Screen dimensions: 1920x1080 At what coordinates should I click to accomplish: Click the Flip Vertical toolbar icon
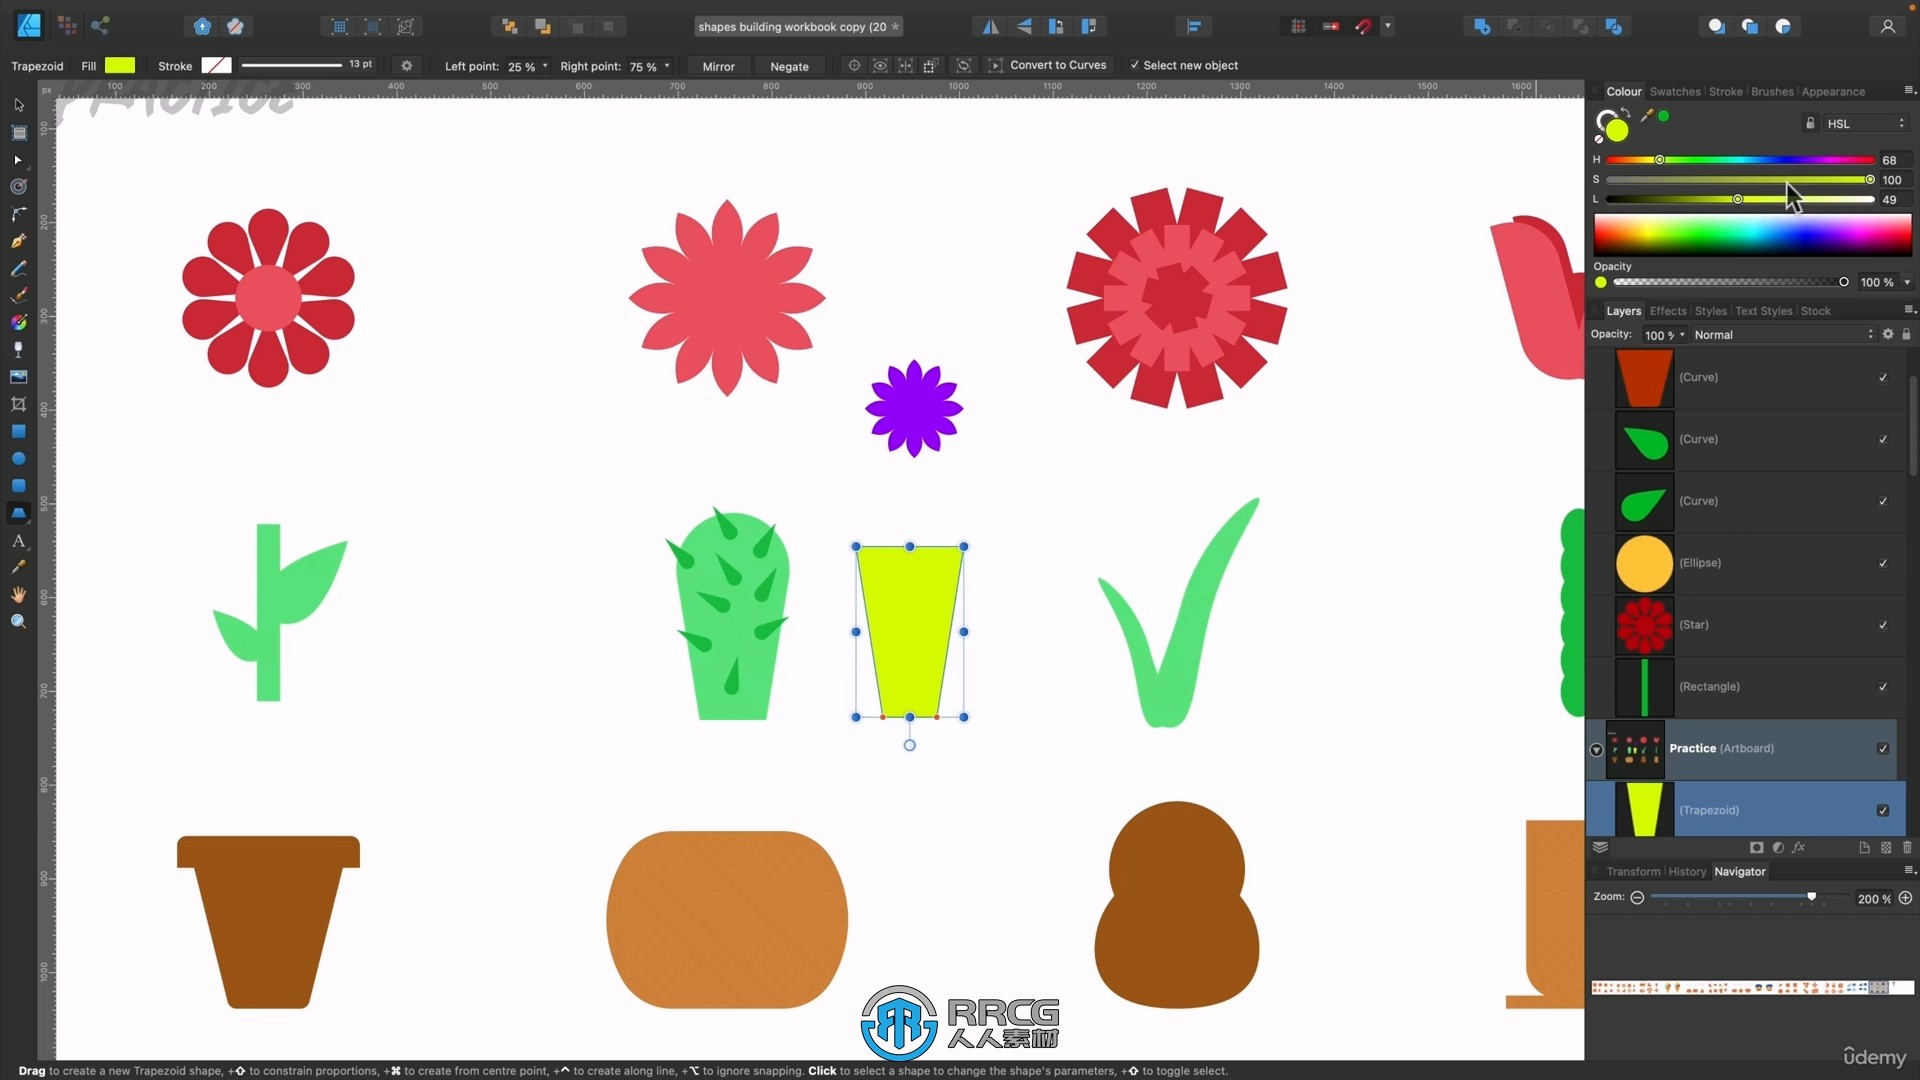coord(1024,27)
